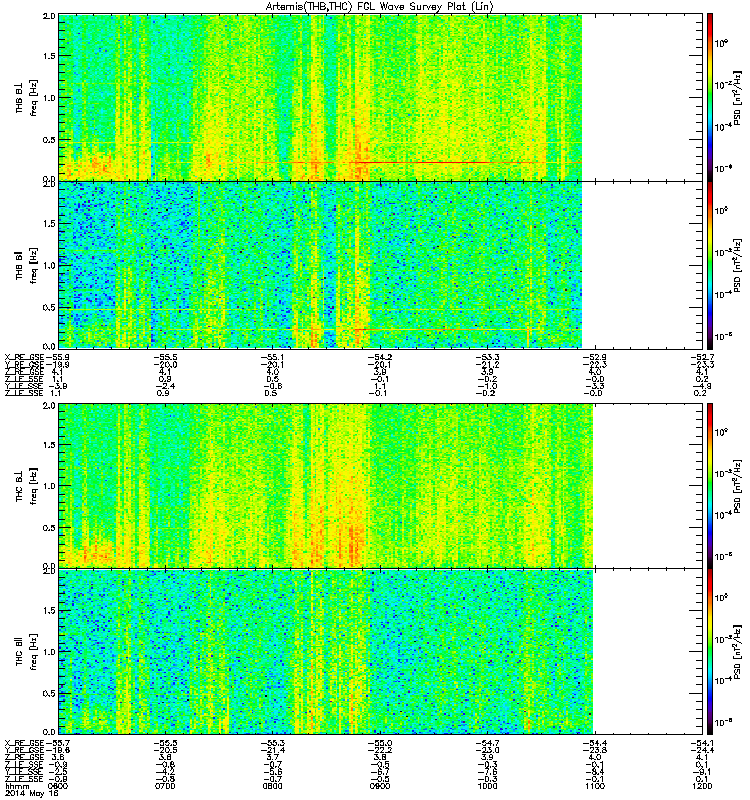
Task: Click the 1.5 frequency tick of THC B-parallel panel
Action: [49, 611]
